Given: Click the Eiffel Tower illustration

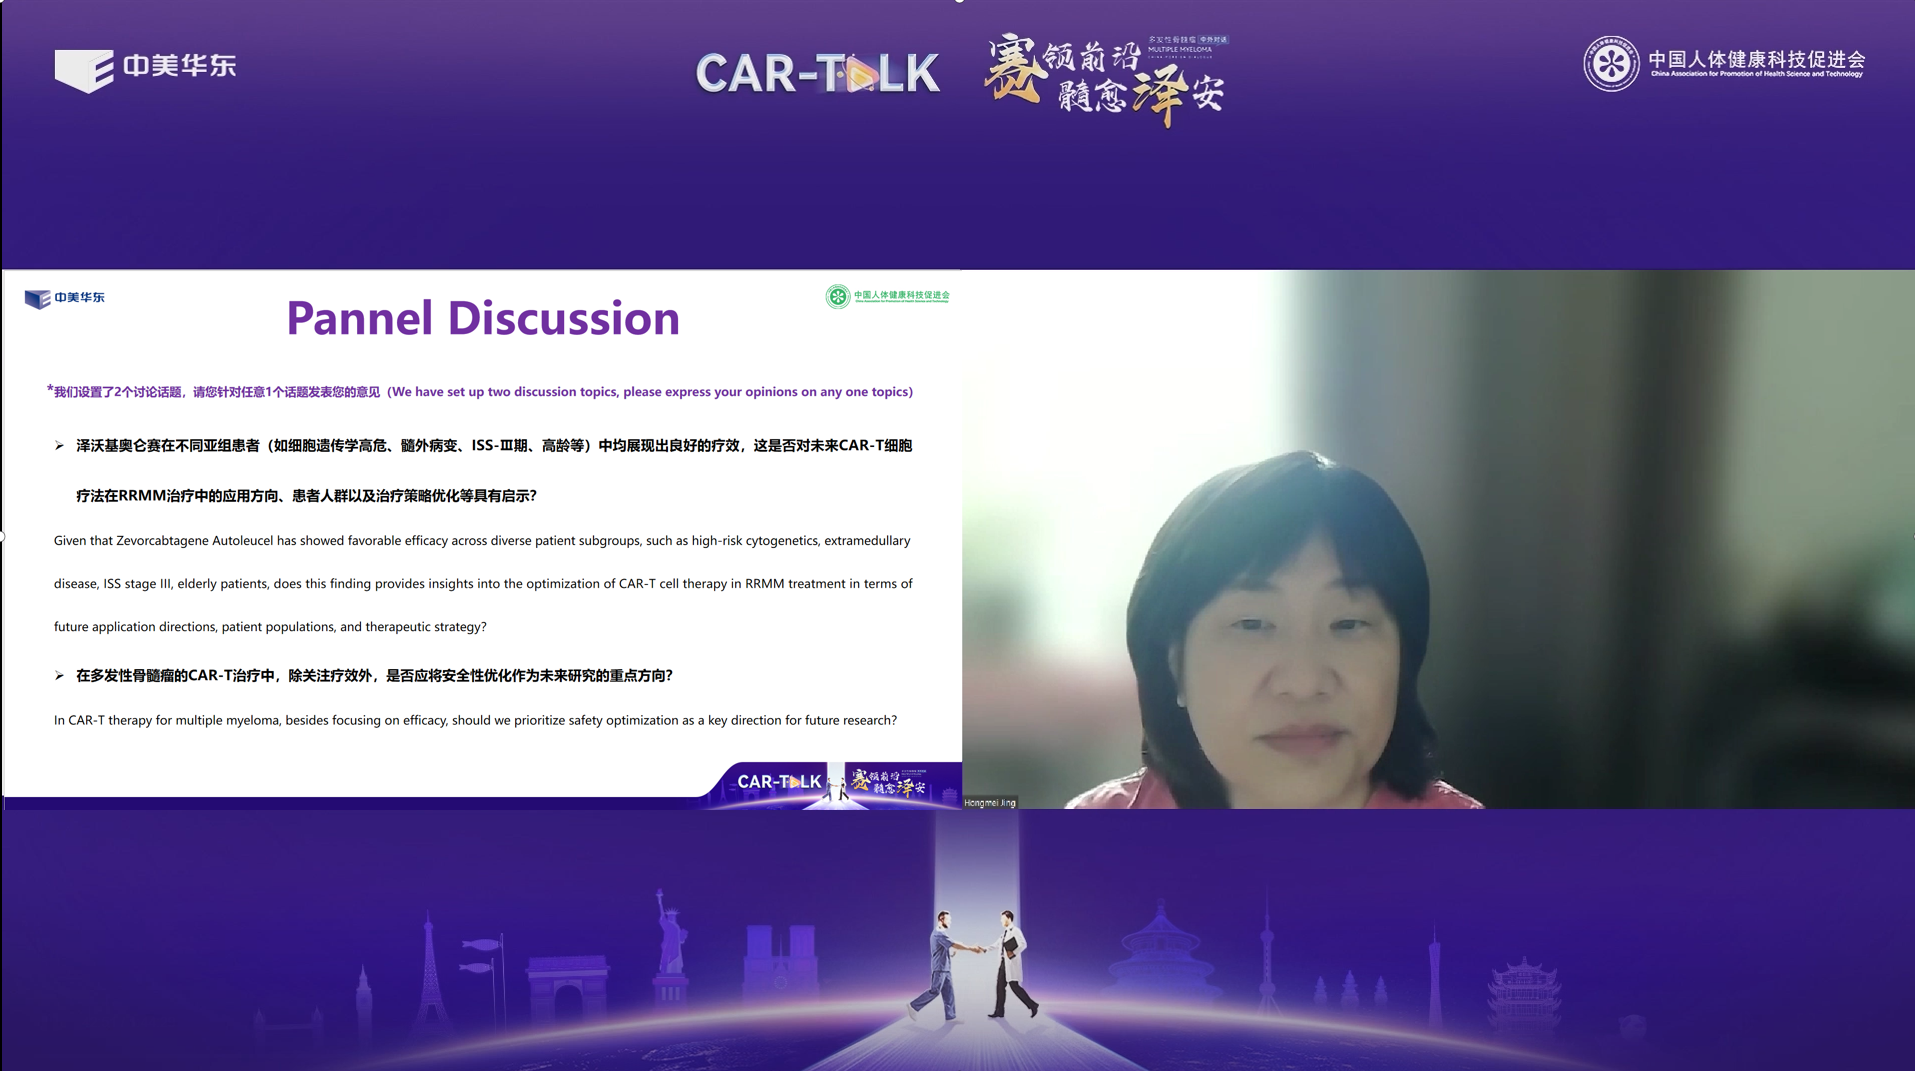Looking at the screenshot, I should tap(429, 968).
